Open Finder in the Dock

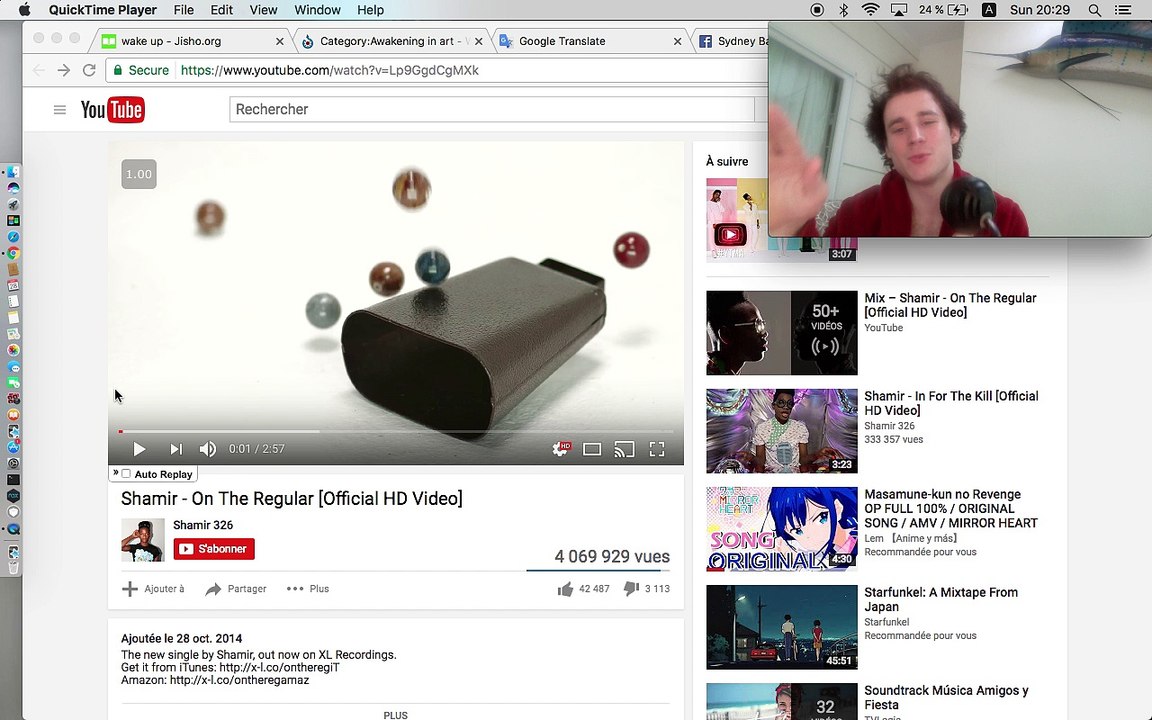pos(13,172)
